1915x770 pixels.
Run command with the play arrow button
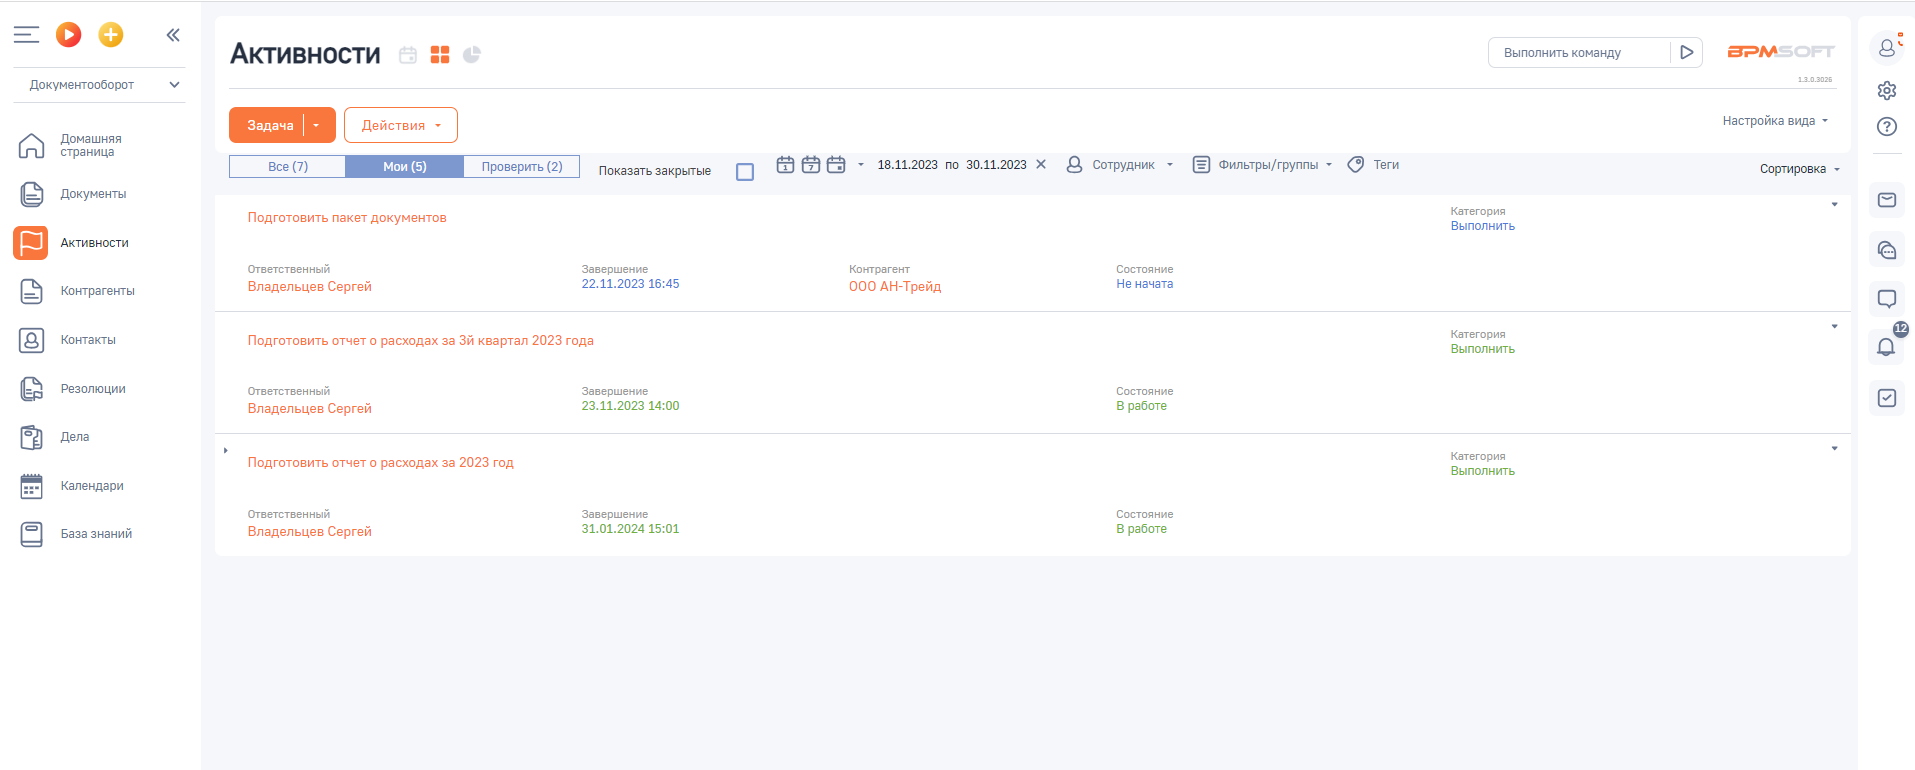(x=1687, y=53)
